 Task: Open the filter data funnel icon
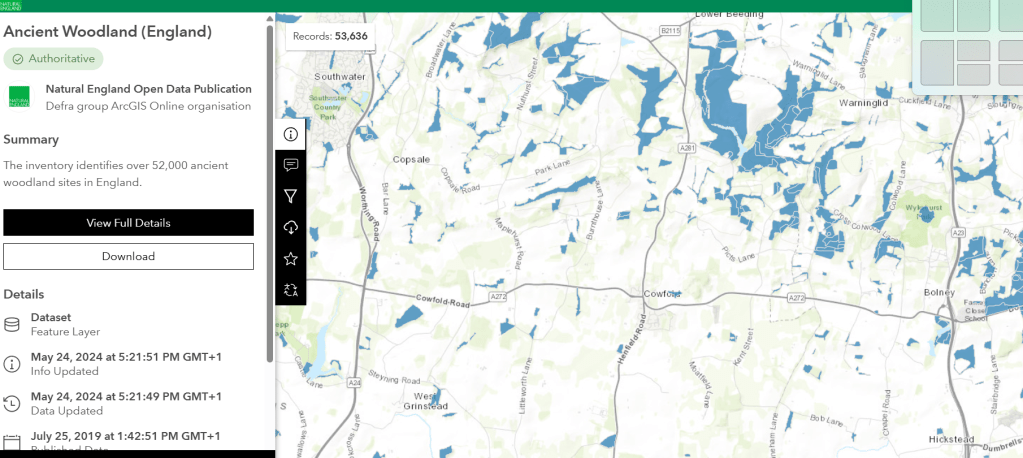290,196
